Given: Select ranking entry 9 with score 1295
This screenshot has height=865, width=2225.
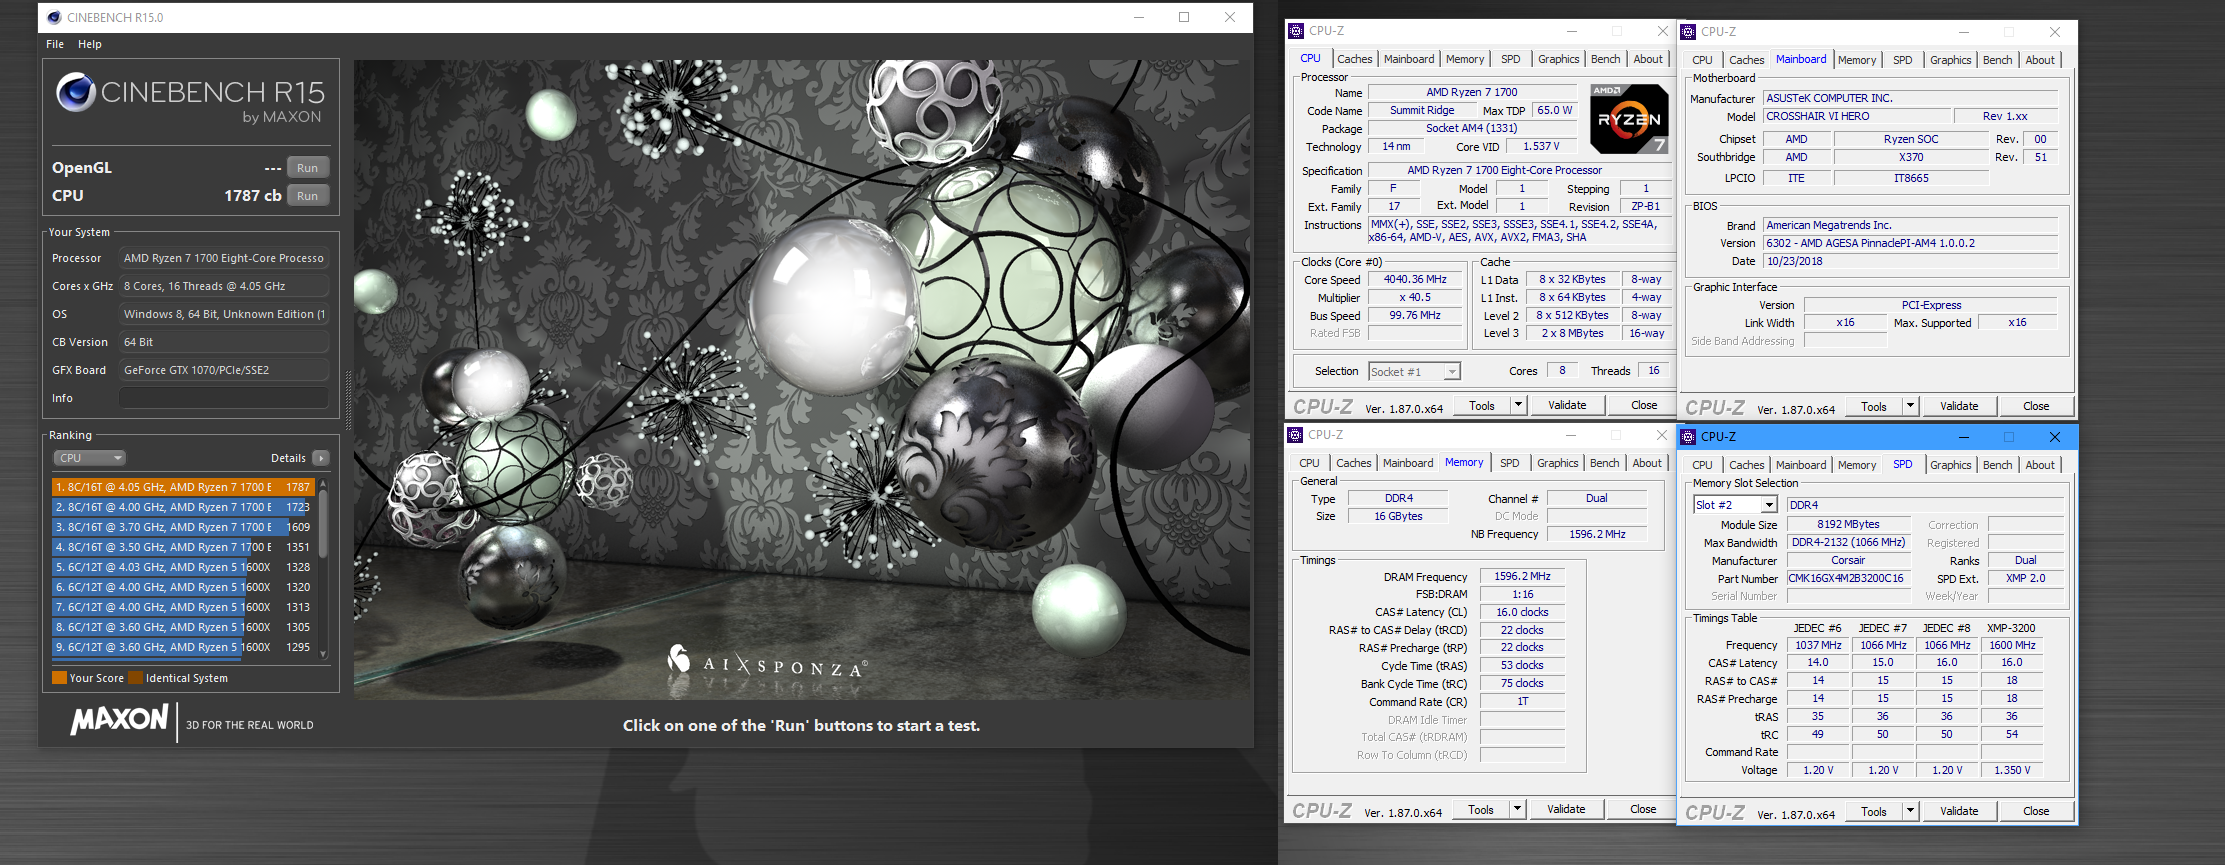Looking at the screenshot, I should coord(183,647).
